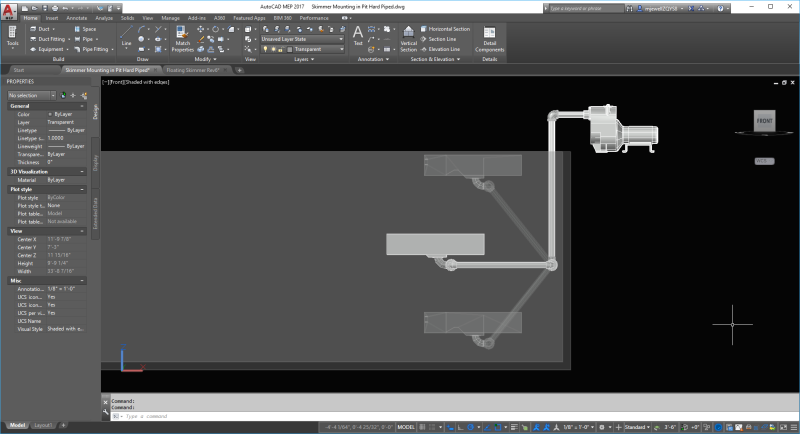Image resolution: width=800 pixels, height=434 pixels.
Task: Toggle the layer freeze sun icon
Action: tap(273, 49)
